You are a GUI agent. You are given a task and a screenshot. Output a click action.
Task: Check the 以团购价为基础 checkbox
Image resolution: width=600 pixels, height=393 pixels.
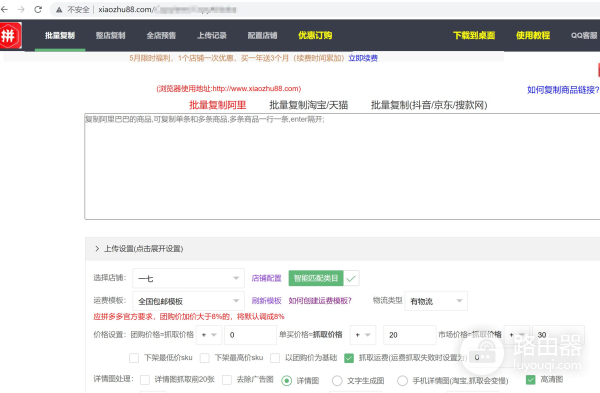pos(275,358)
